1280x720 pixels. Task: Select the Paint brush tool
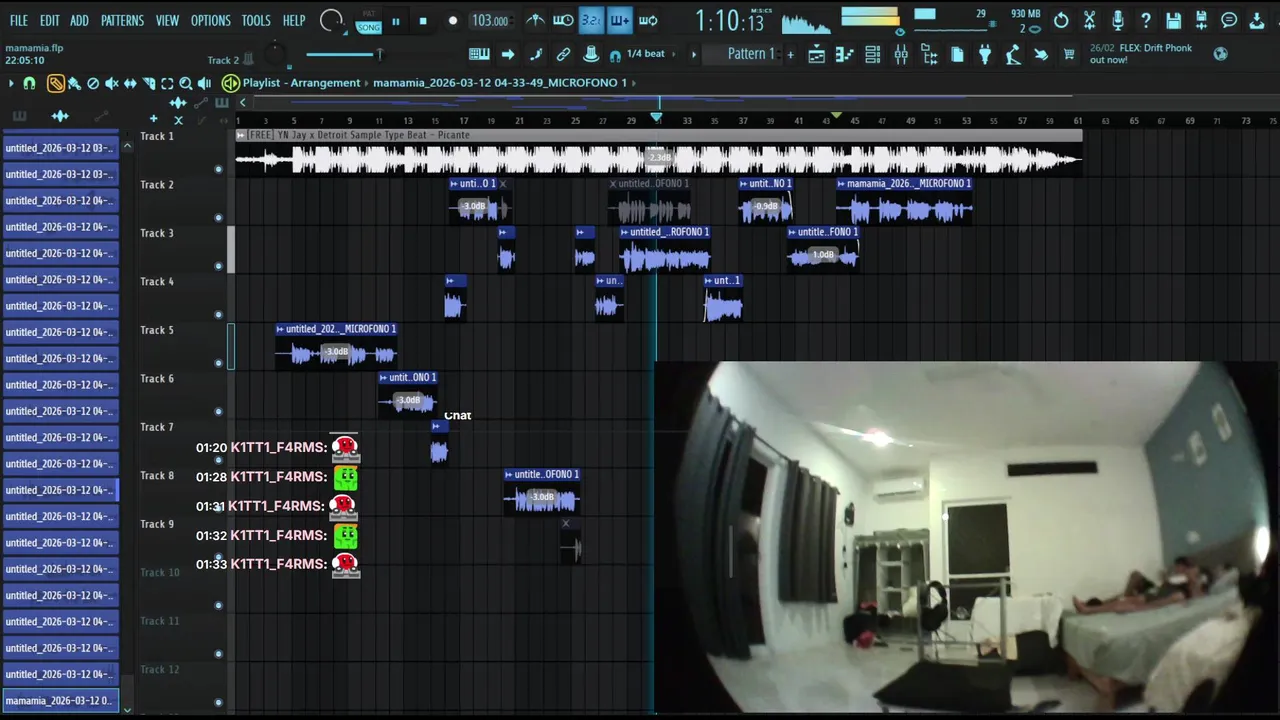tap(74, 83)
